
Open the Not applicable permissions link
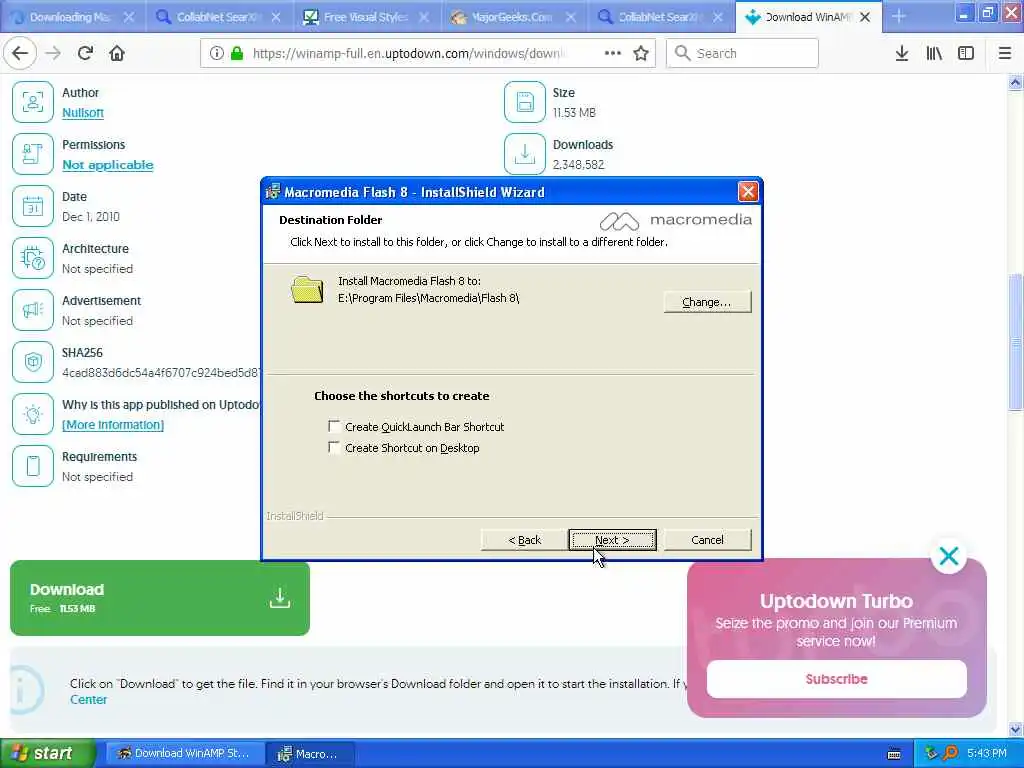tap(108, 165)
